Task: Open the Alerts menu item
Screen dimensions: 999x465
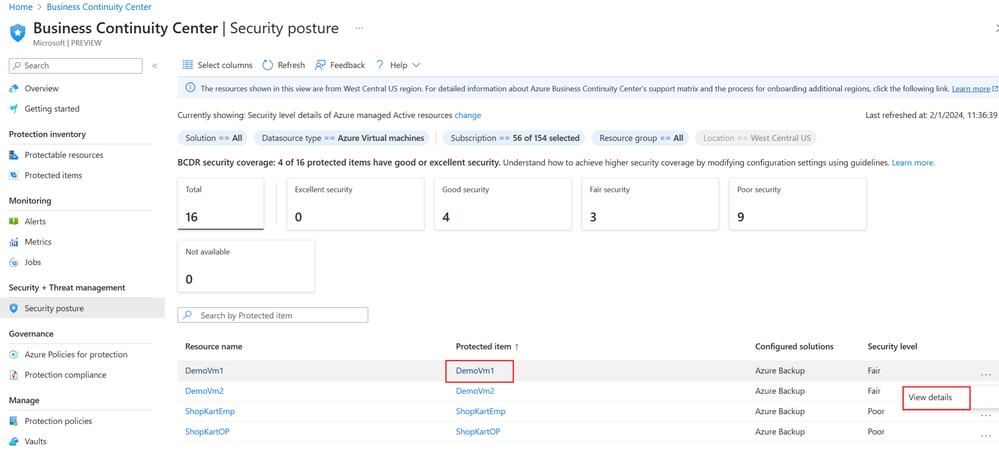Action: (x=35, y=222)
